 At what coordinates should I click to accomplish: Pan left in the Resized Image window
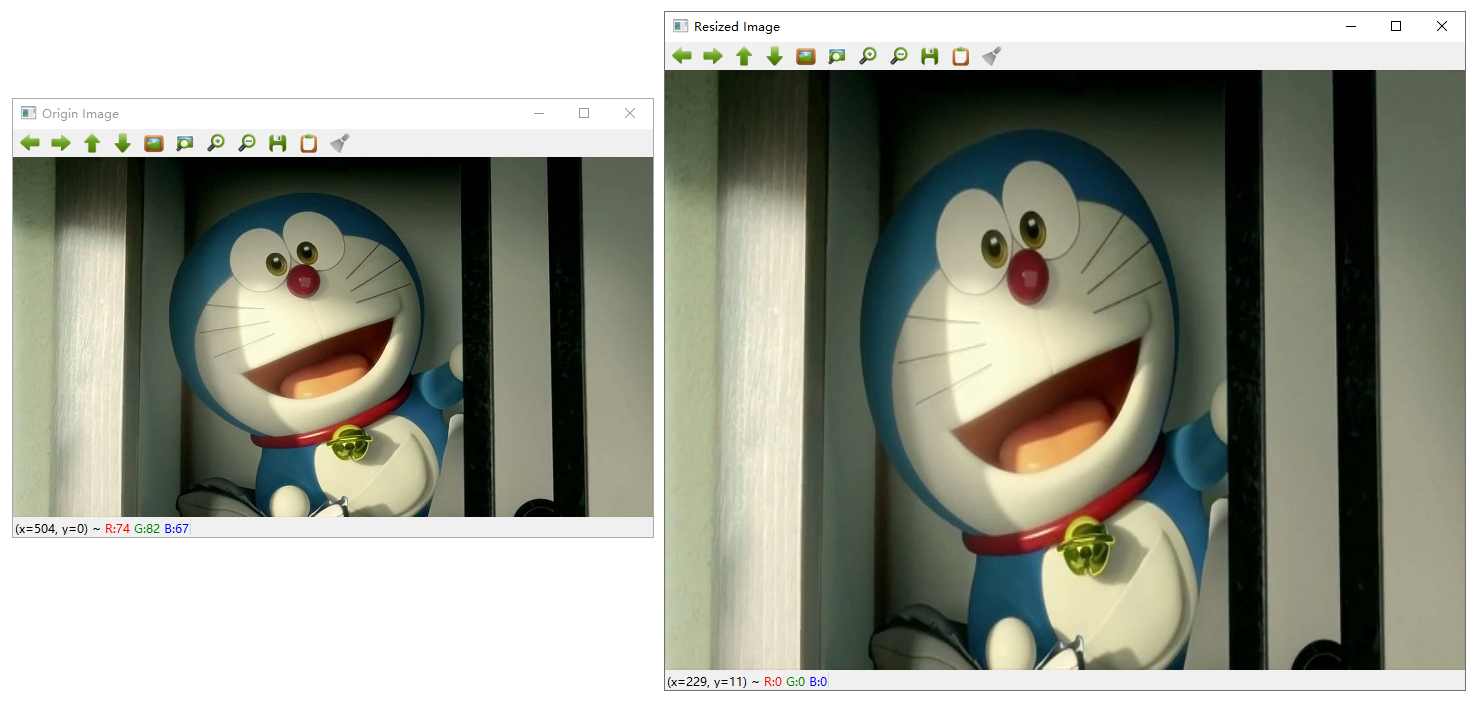(682, 56)
